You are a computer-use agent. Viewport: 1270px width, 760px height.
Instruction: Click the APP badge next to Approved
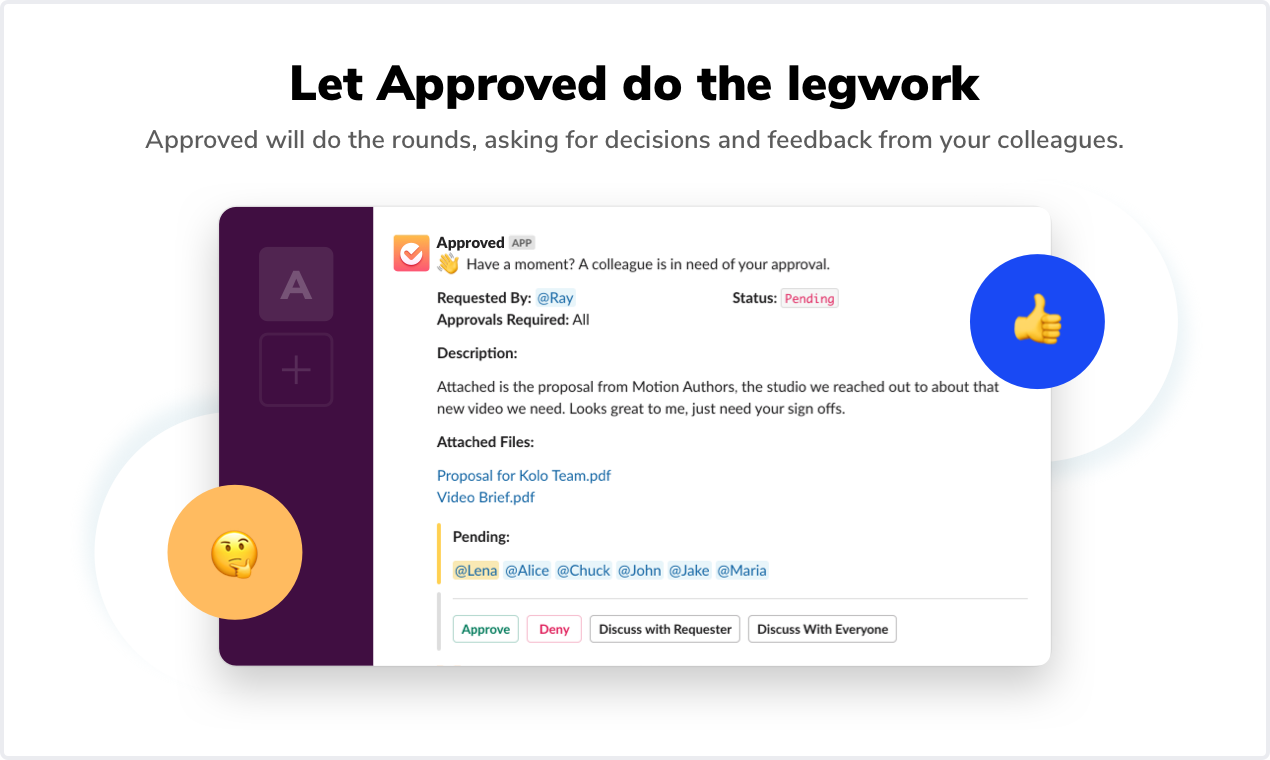(521, 242)
